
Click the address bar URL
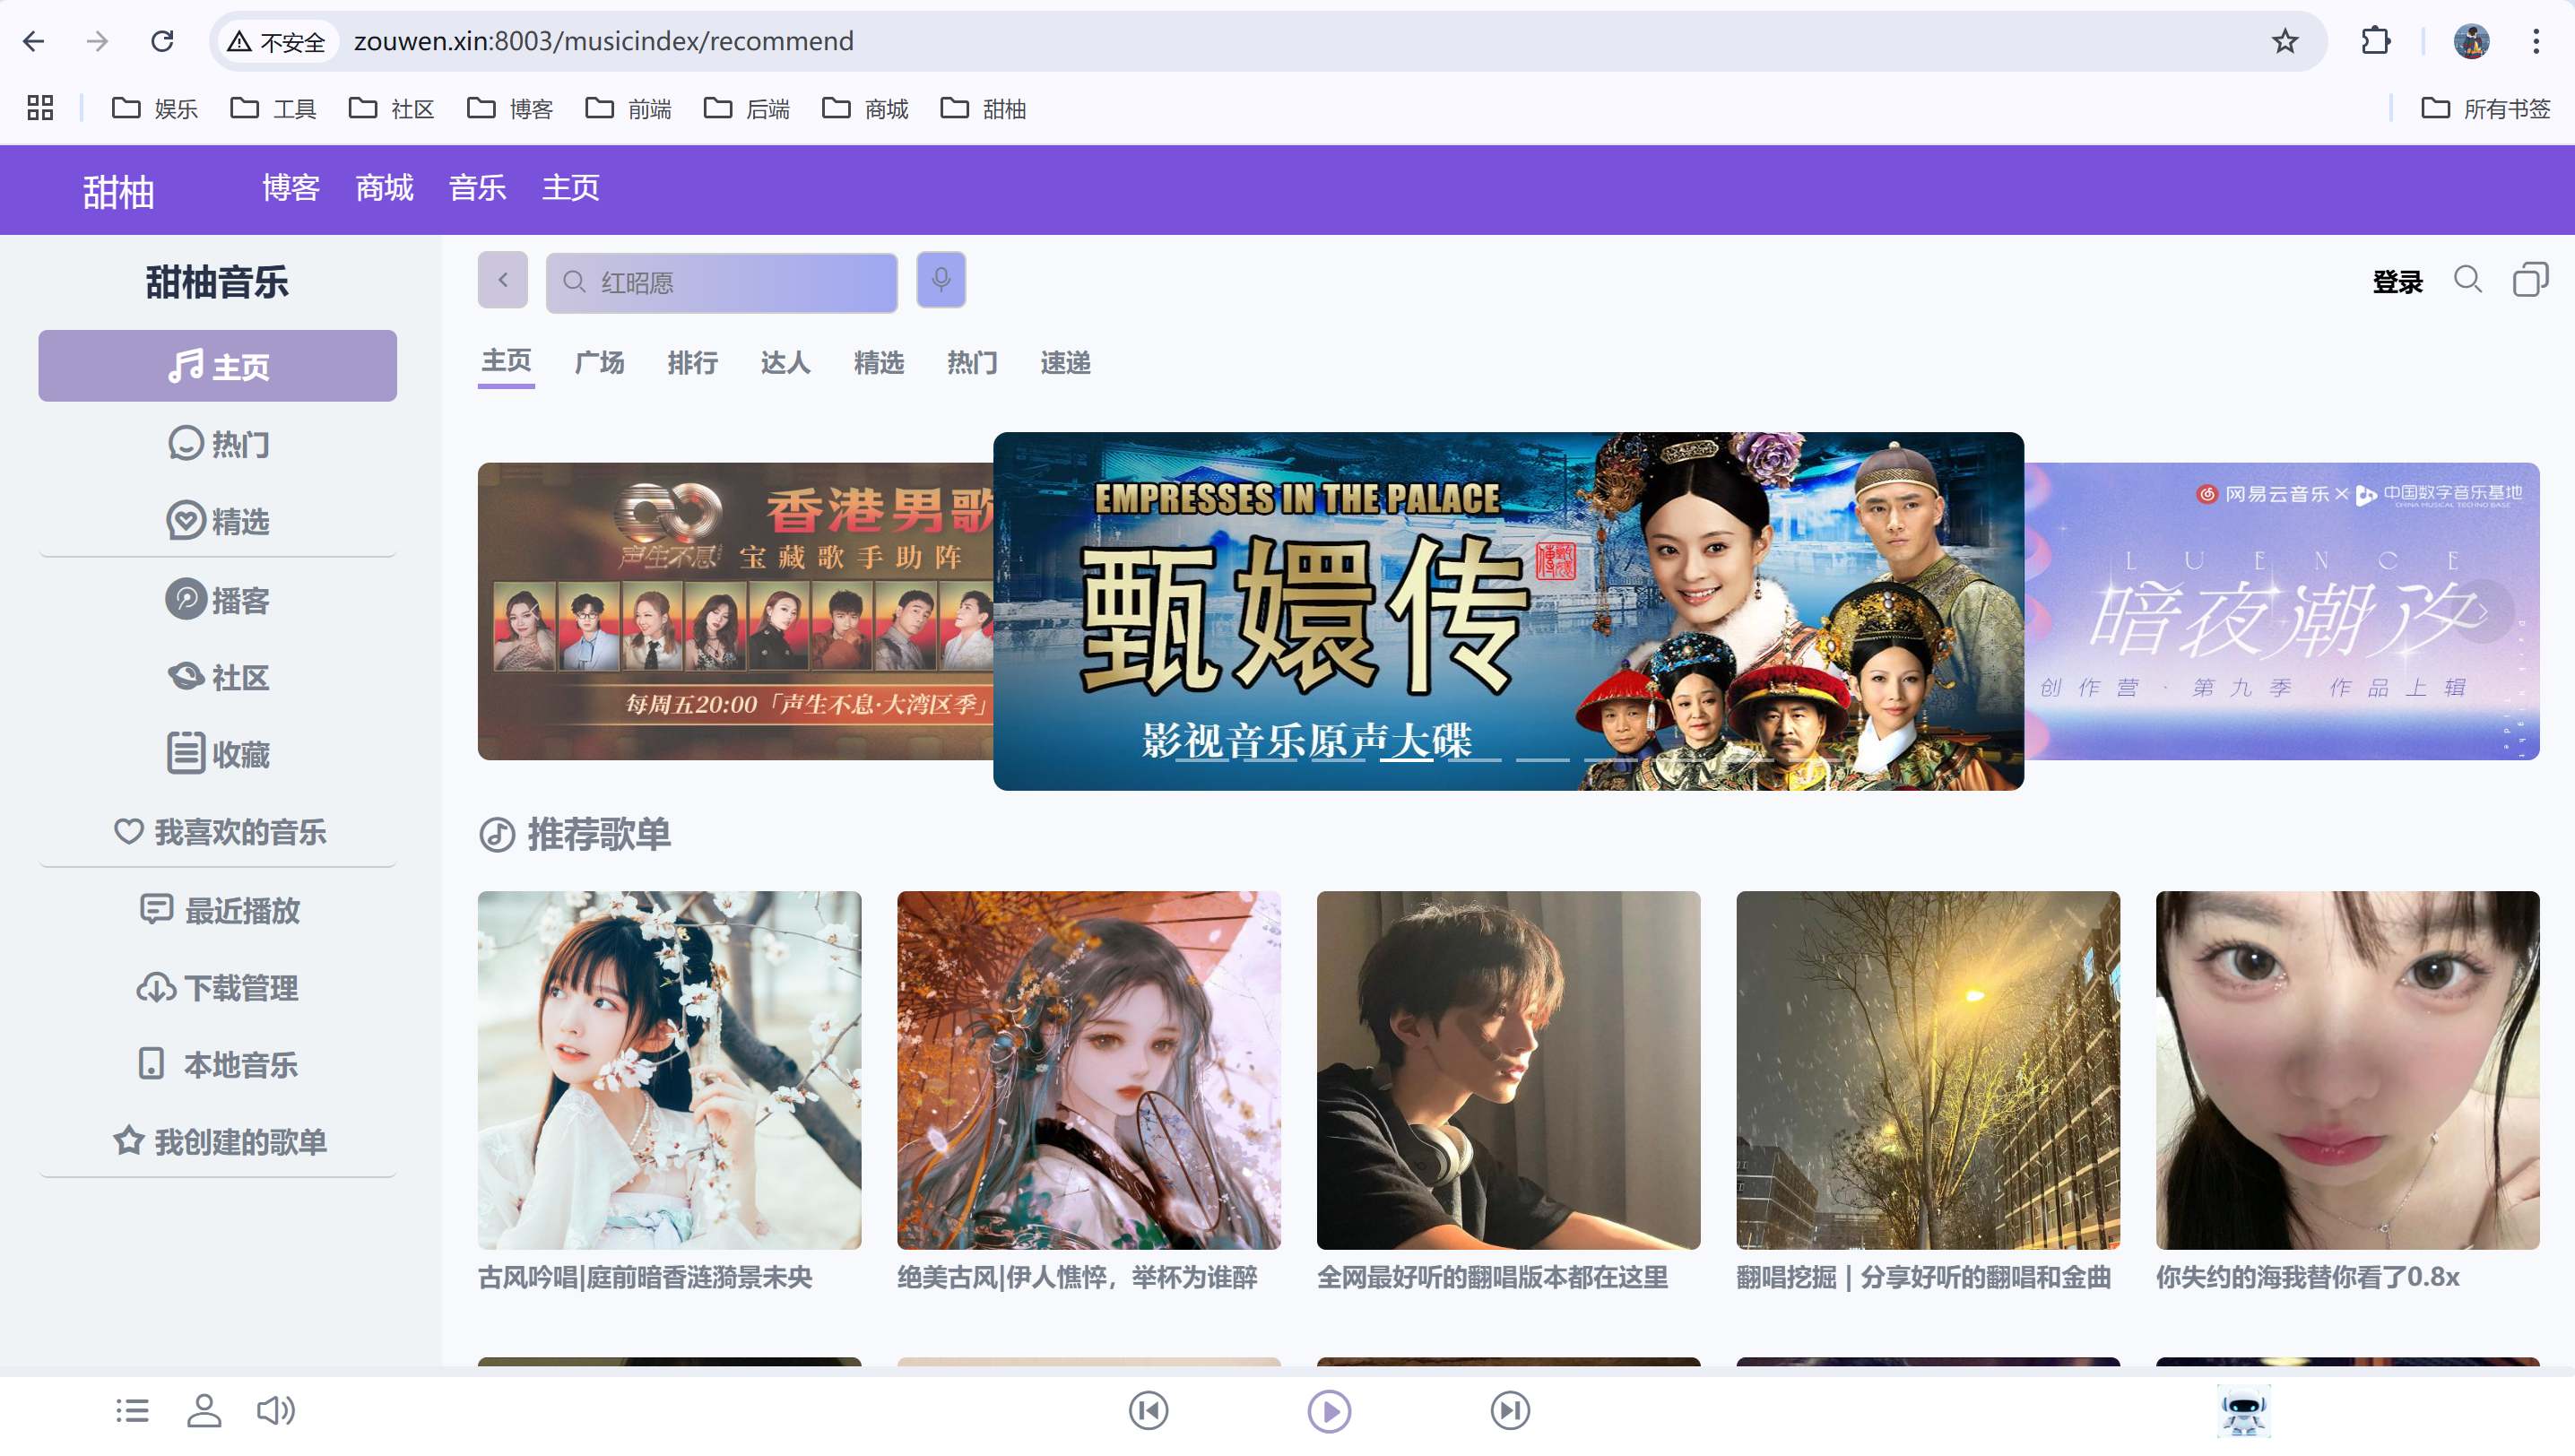(x=603, y=41)
